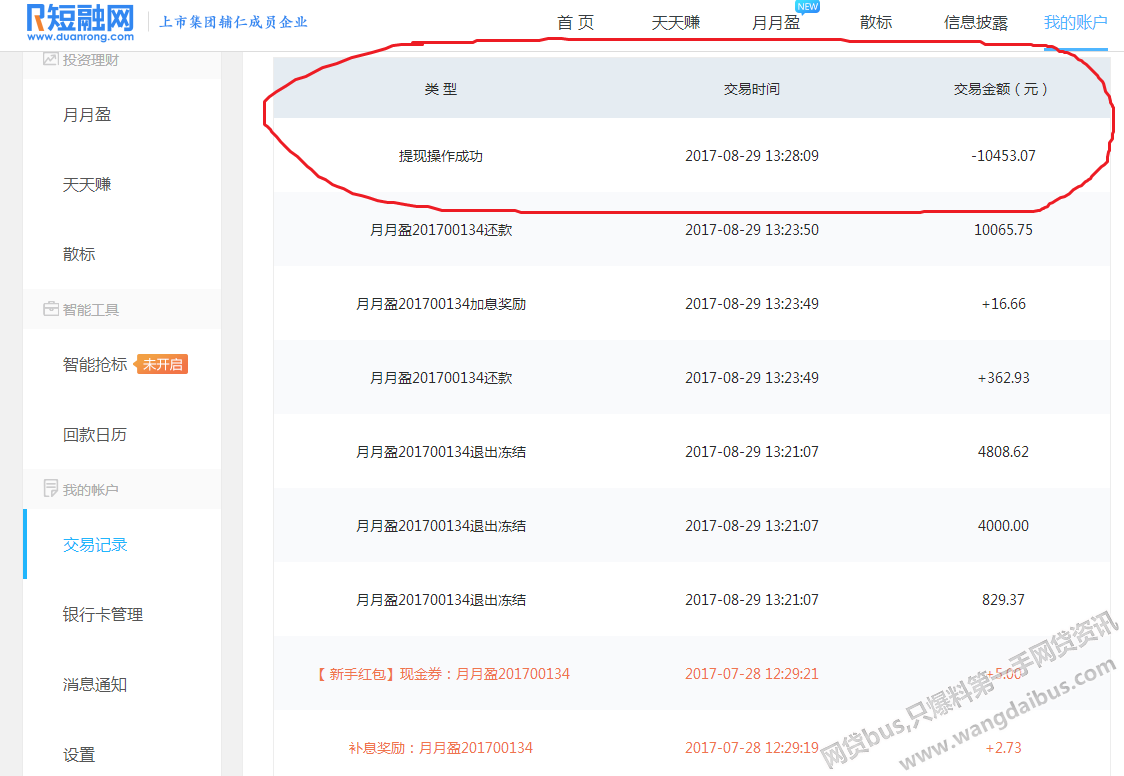
Task: Open 回款日历 in the sidebar
Action: 95,435
